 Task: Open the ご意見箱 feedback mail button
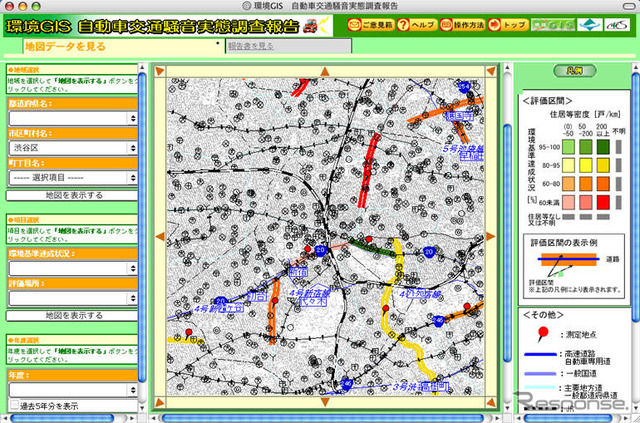click(x=371, y=25)
